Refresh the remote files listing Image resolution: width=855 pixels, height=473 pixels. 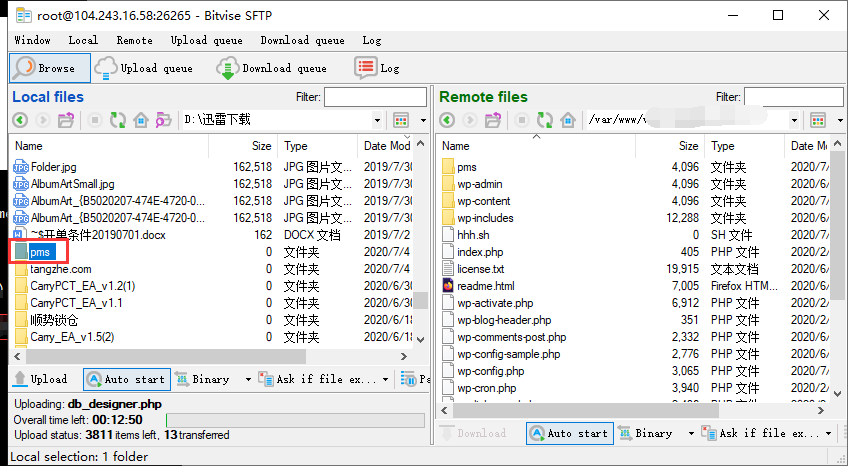545,120
